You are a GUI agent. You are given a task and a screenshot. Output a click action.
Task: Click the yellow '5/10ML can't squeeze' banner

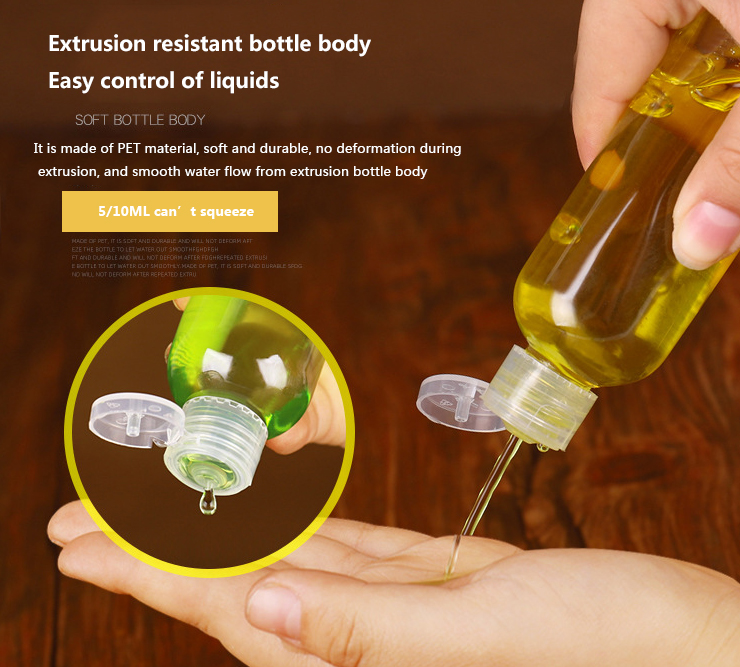click(170, 211)
